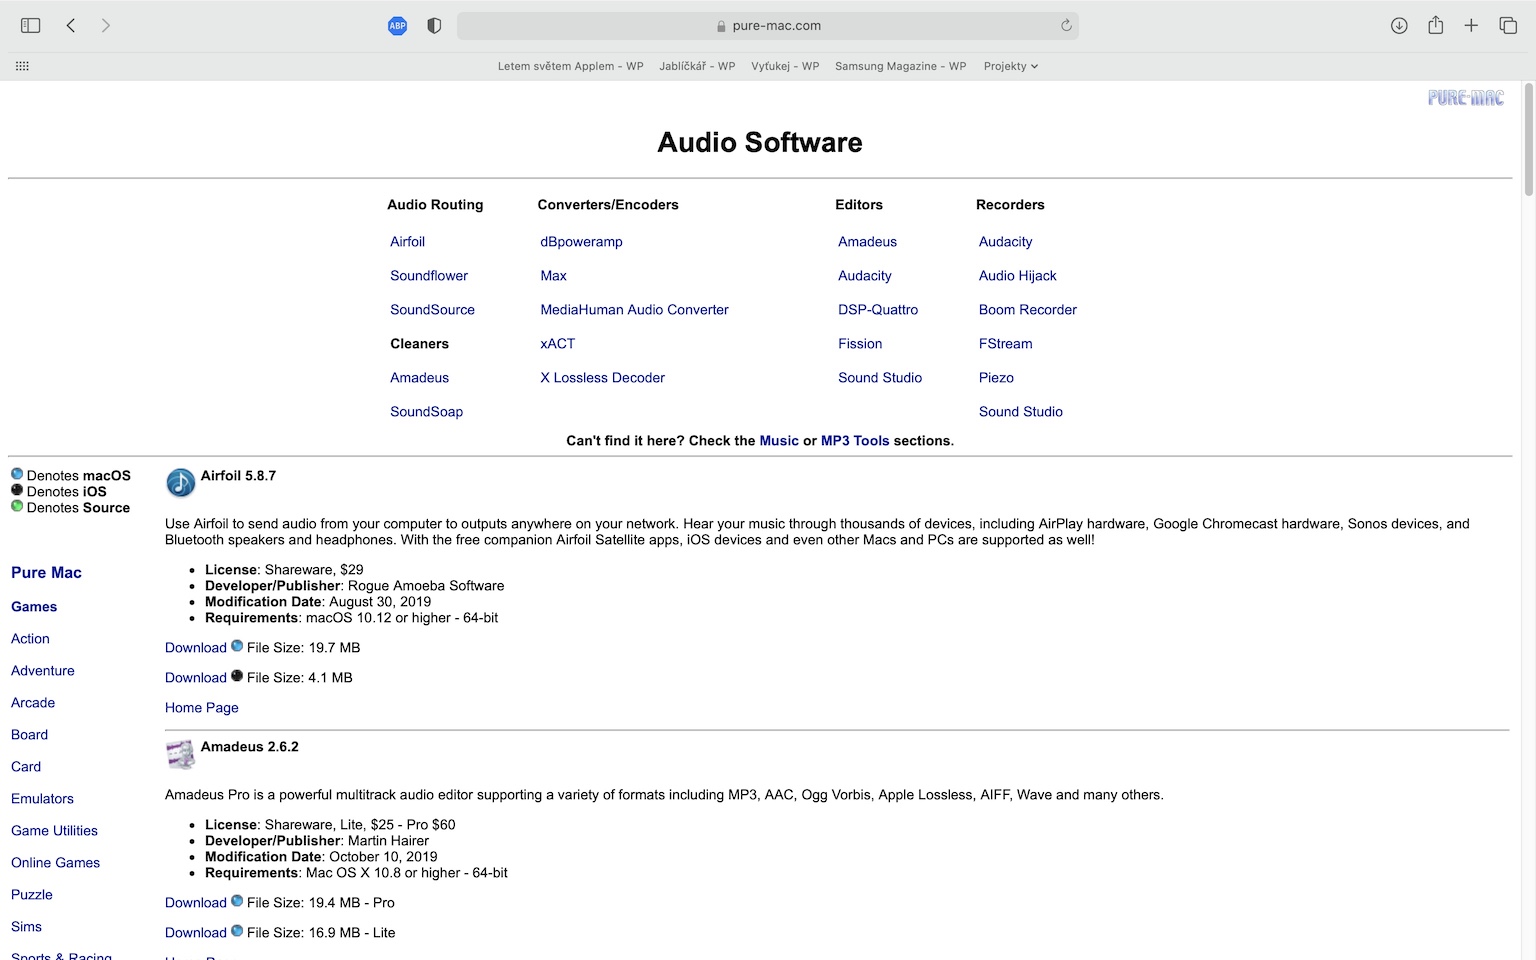Image resolution: width=1536 pixels, height=960 pixels.
Task: Open Amadeus link under Editors
Action: [x=867, y=242]
